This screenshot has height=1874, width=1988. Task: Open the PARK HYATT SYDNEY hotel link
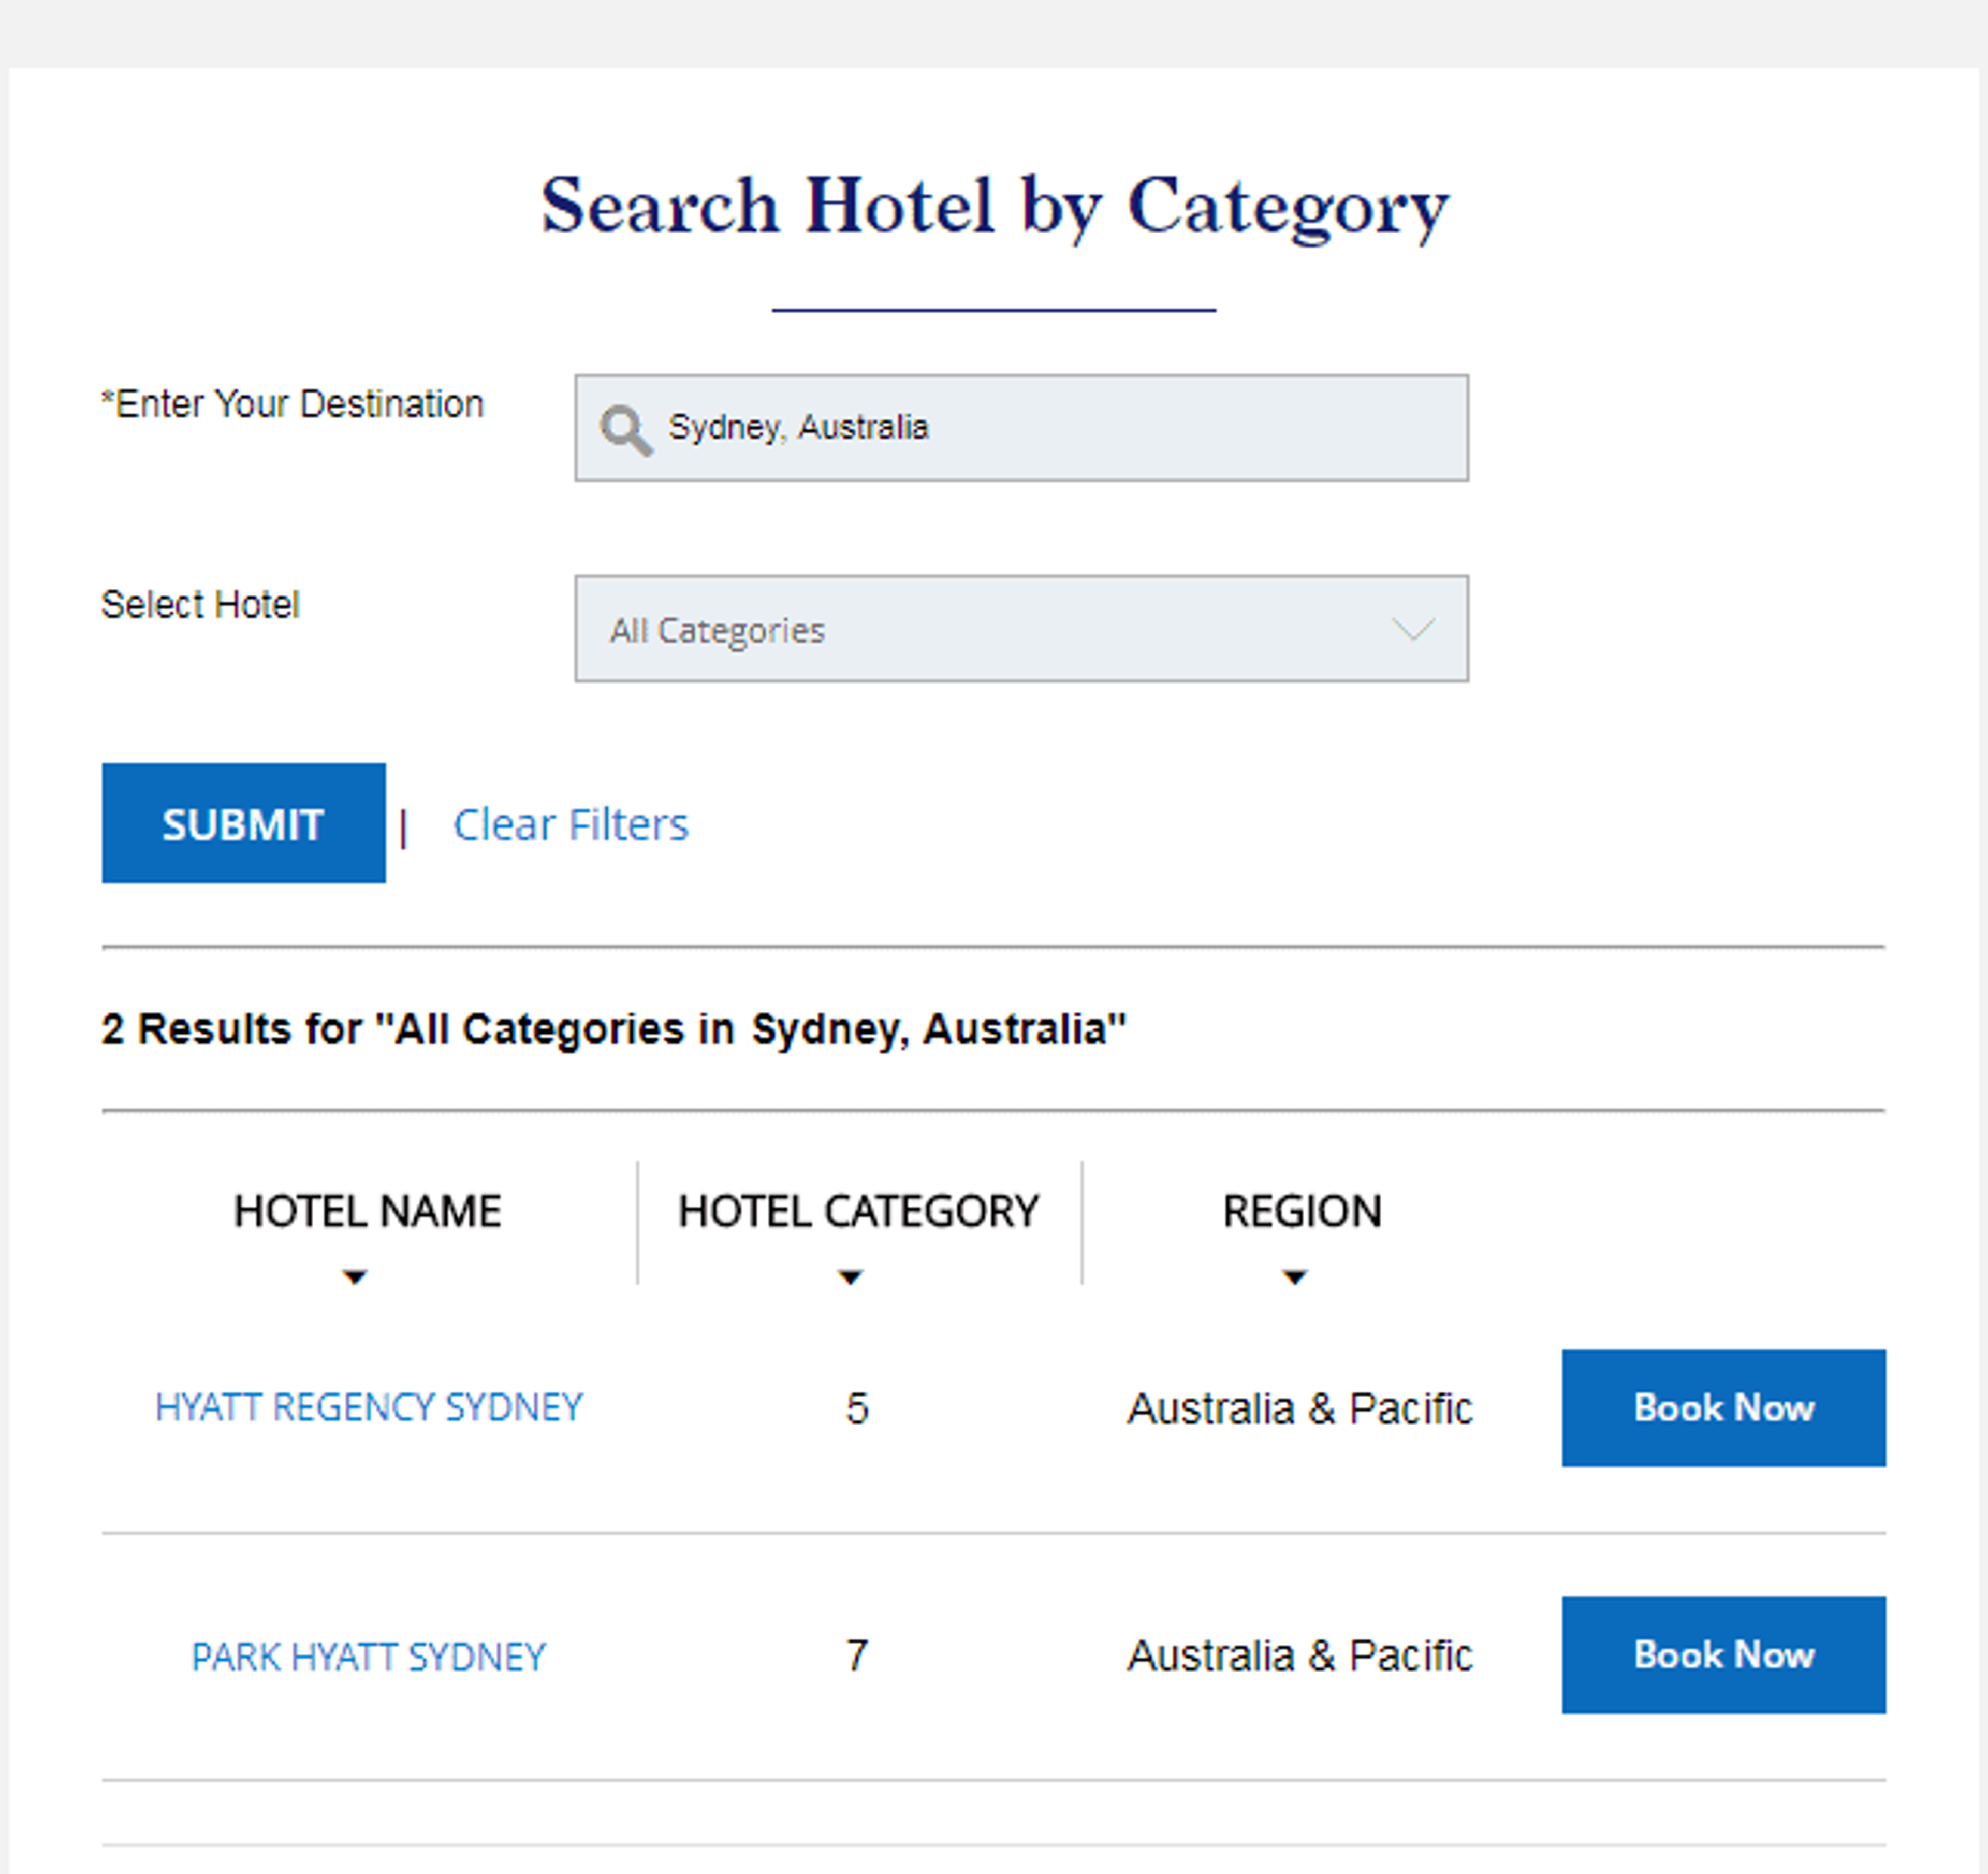[368, 1657]
